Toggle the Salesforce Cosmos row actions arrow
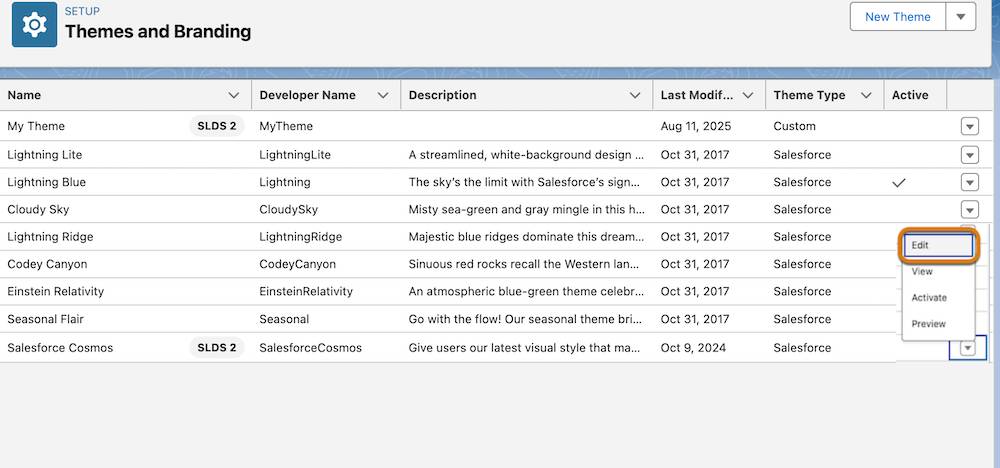This screenshot has height=468, width=1000. pyautogui.click(x=968, y=347)
